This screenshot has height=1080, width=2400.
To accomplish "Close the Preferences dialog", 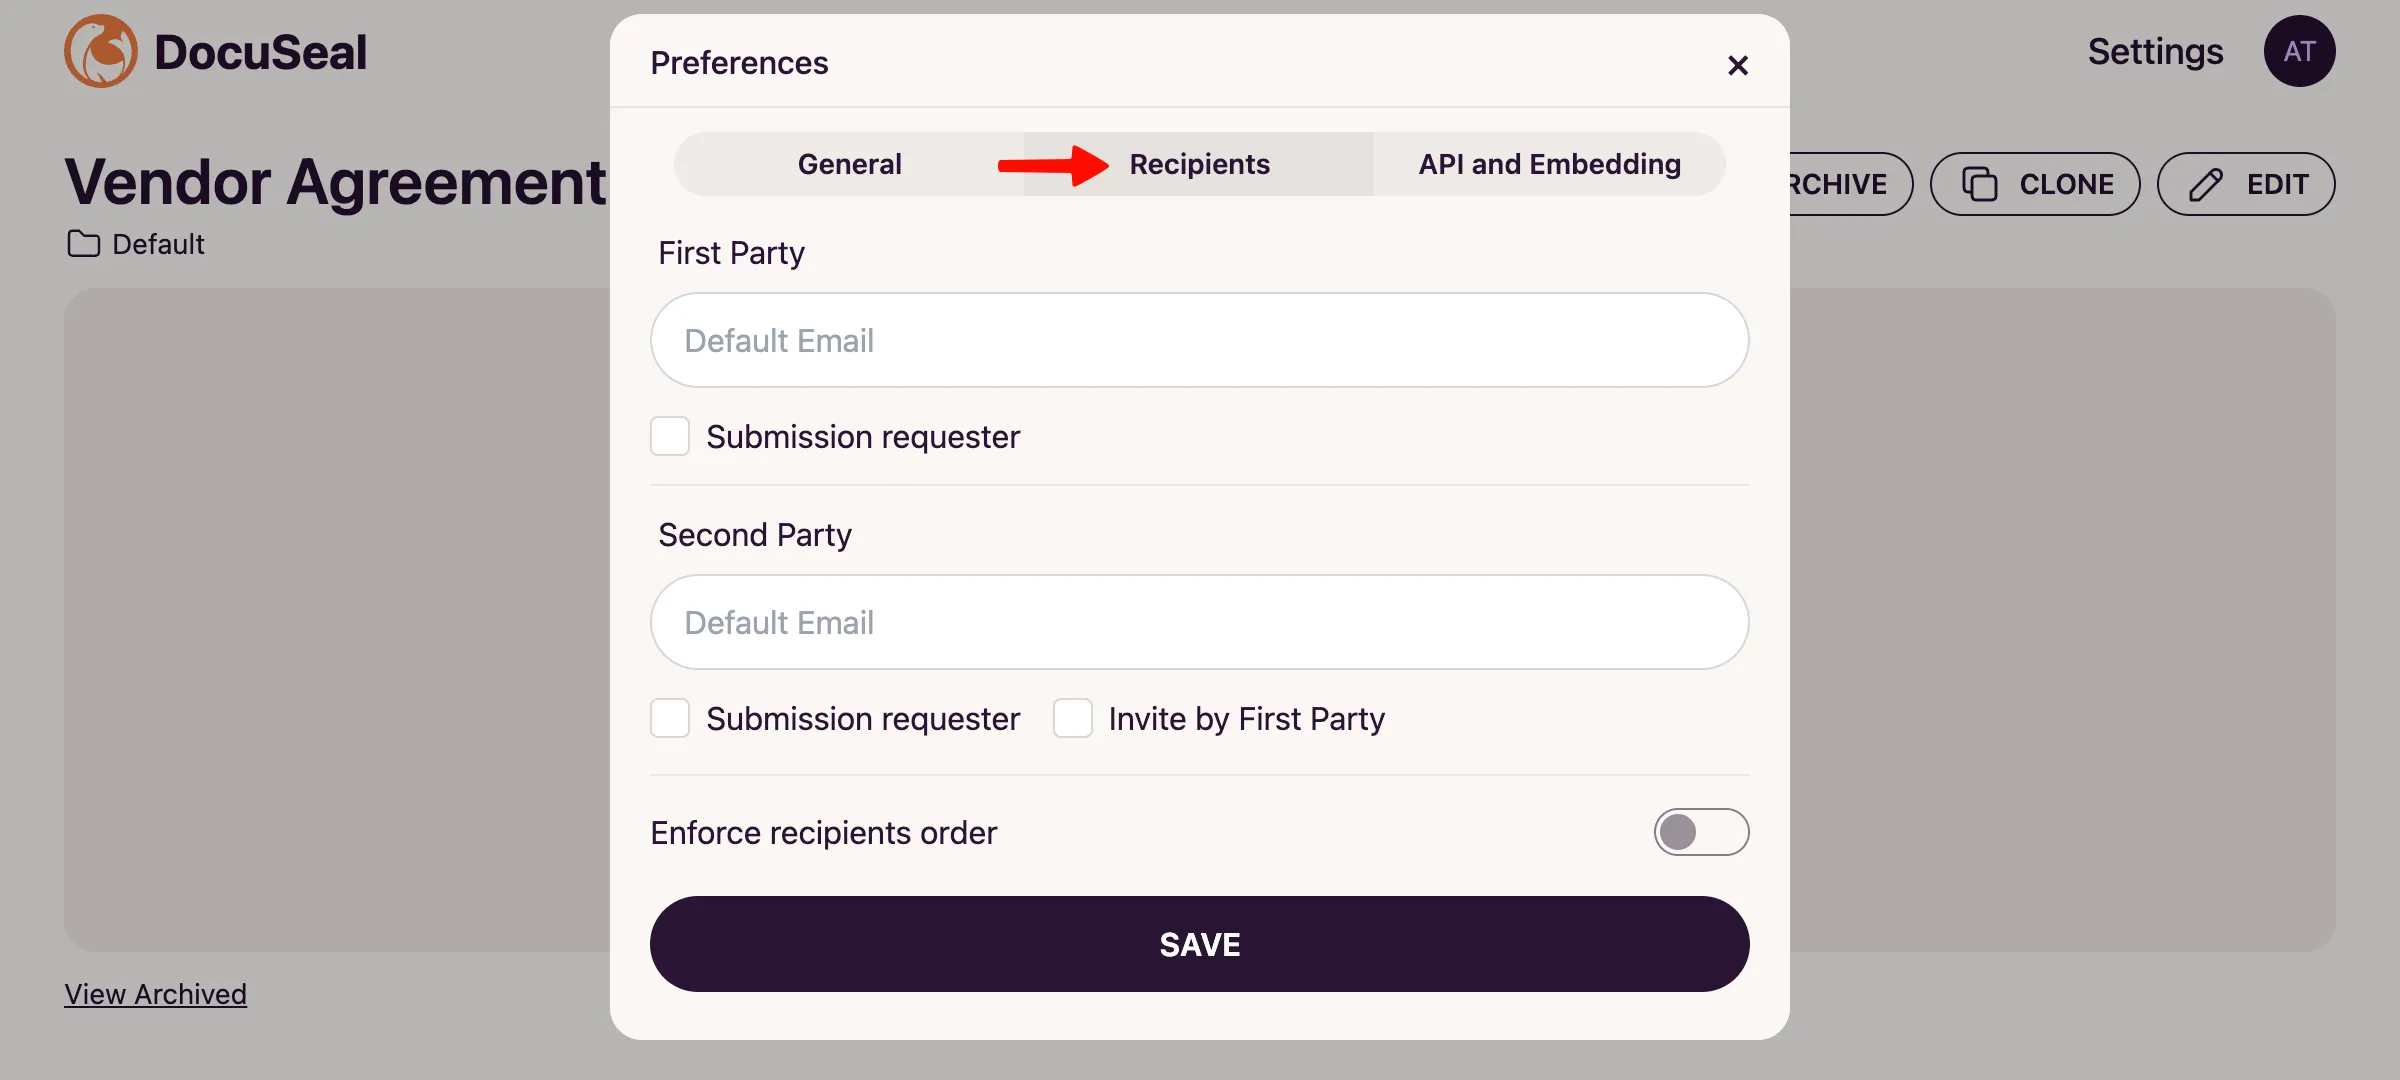I will (1739, 66).
